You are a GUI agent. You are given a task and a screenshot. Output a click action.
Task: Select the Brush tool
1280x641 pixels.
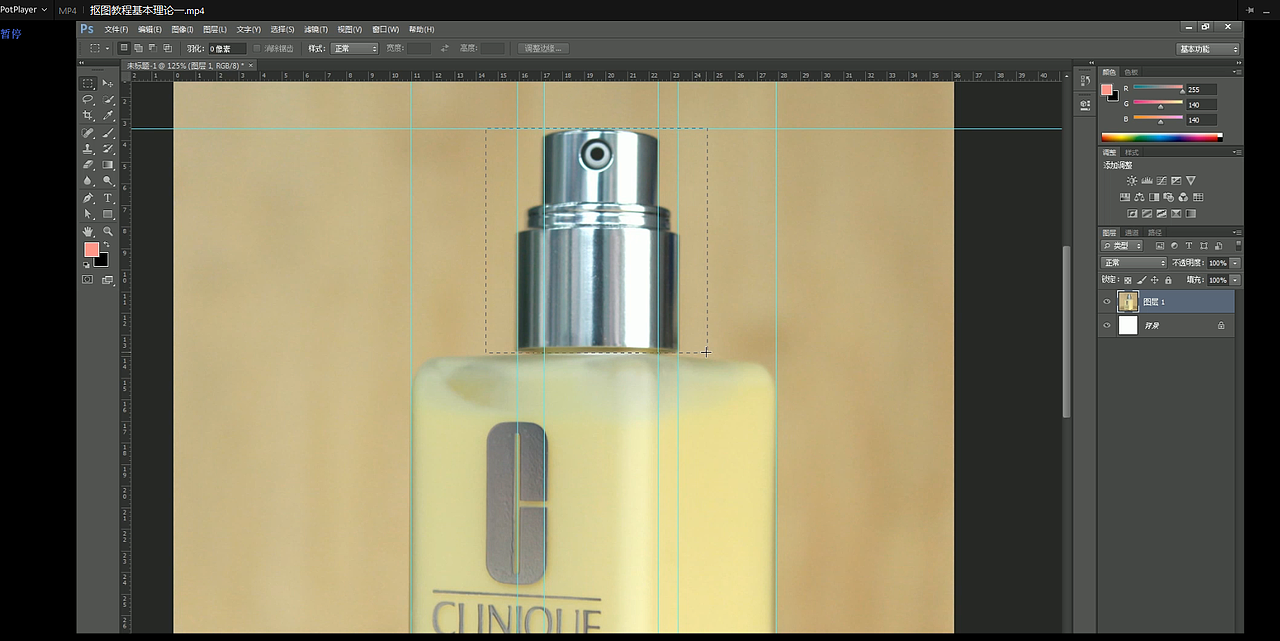[108, 133]
